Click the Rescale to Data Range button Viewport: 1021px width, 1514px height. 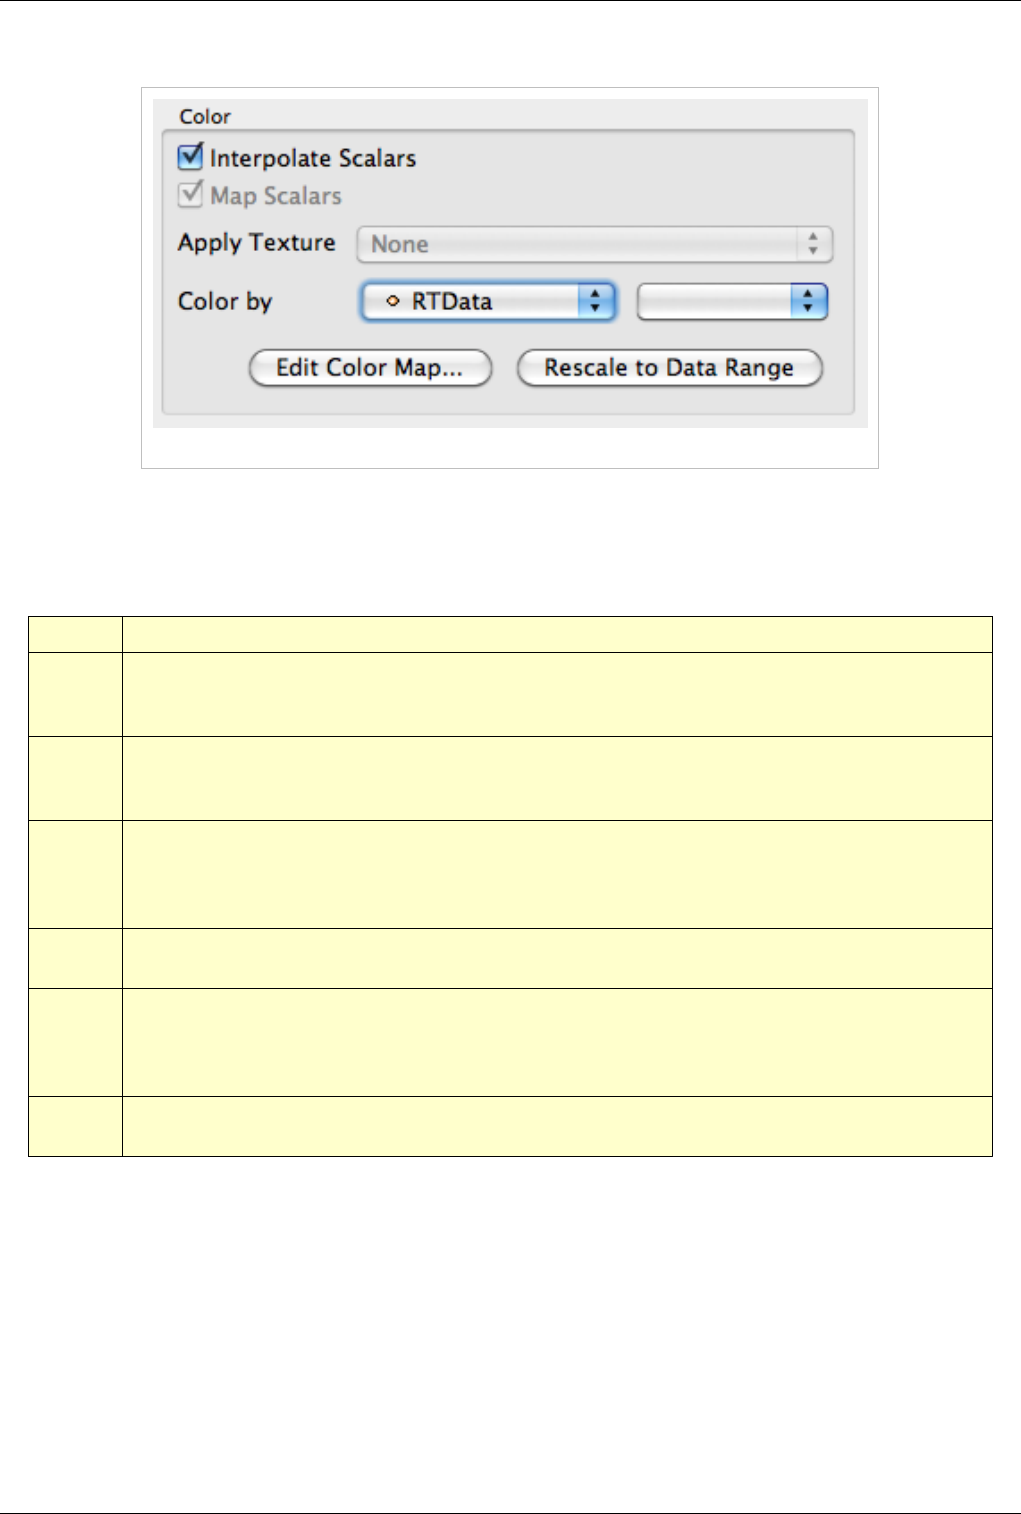(669, 368)
